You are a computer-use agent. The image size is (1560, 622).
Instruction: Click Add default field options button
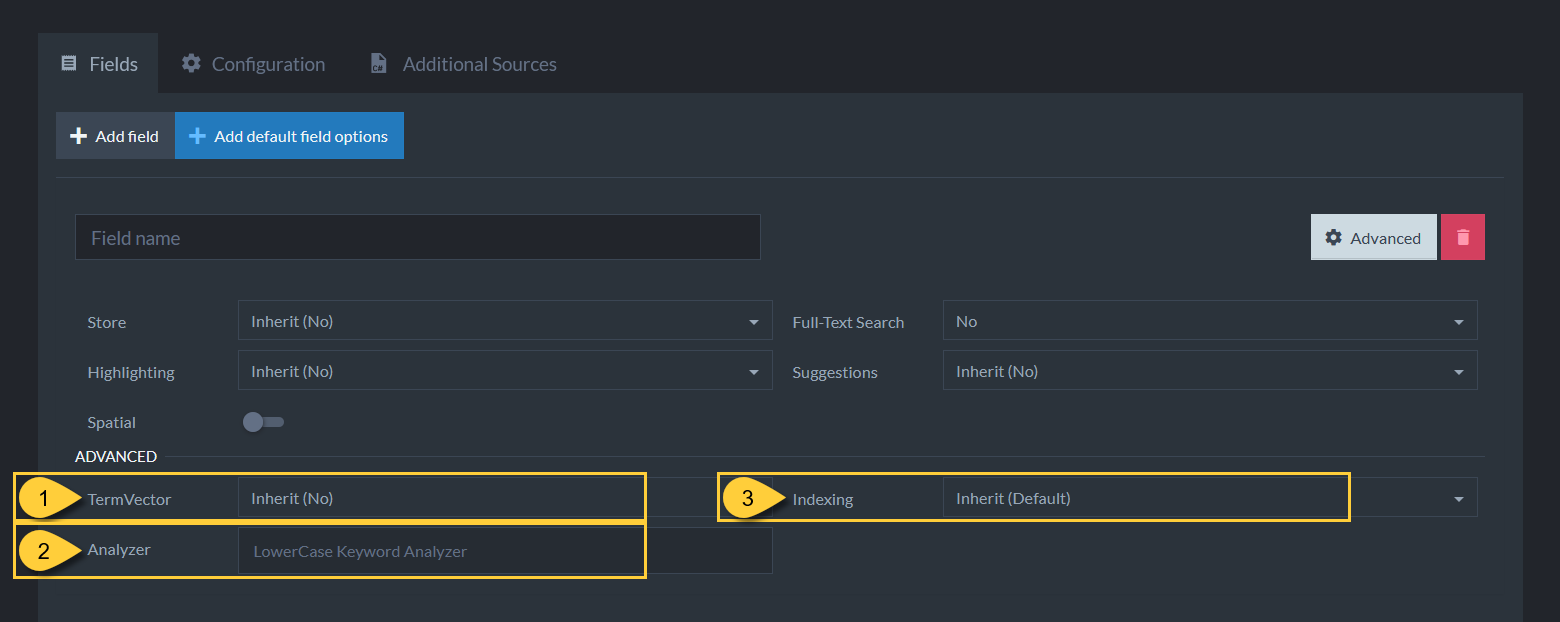coord(289,136)
